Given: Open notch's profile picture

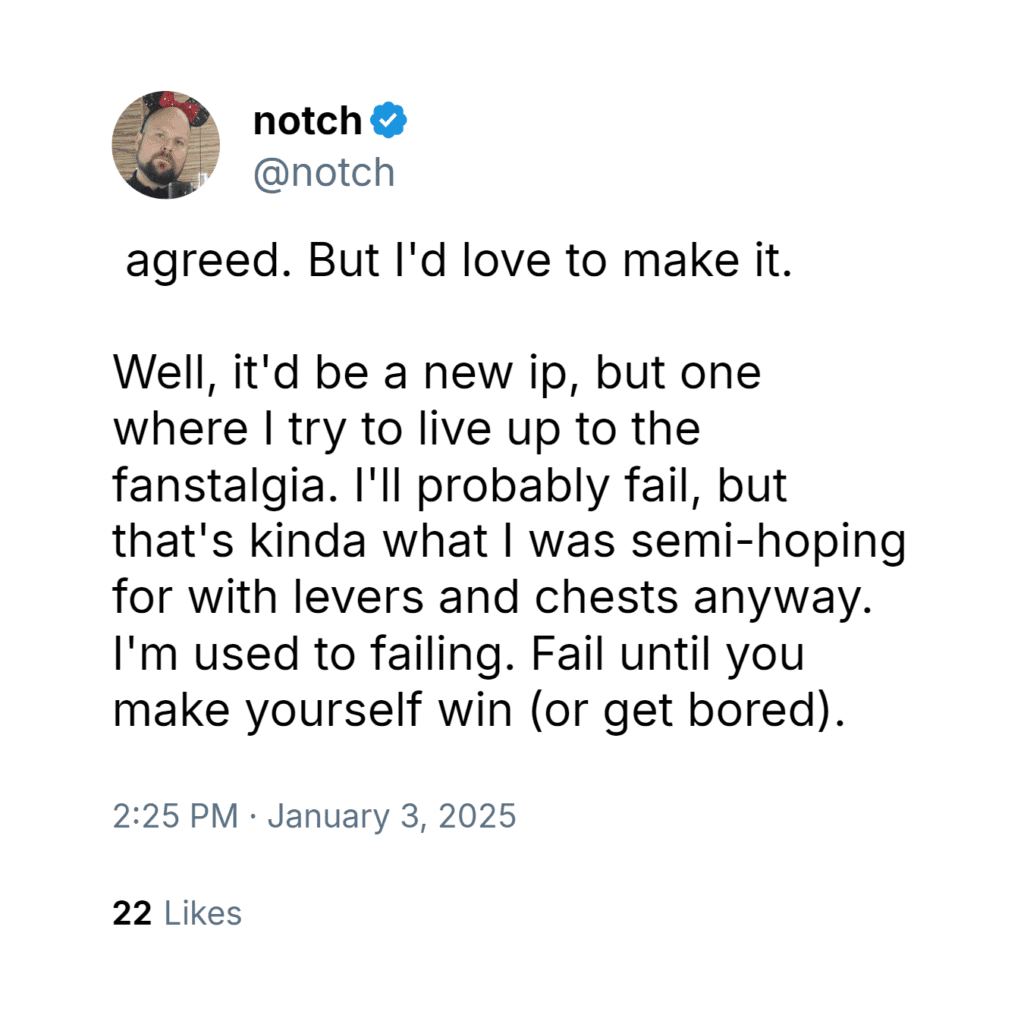Looking at the screenshot, I should [x=165, y=145].
